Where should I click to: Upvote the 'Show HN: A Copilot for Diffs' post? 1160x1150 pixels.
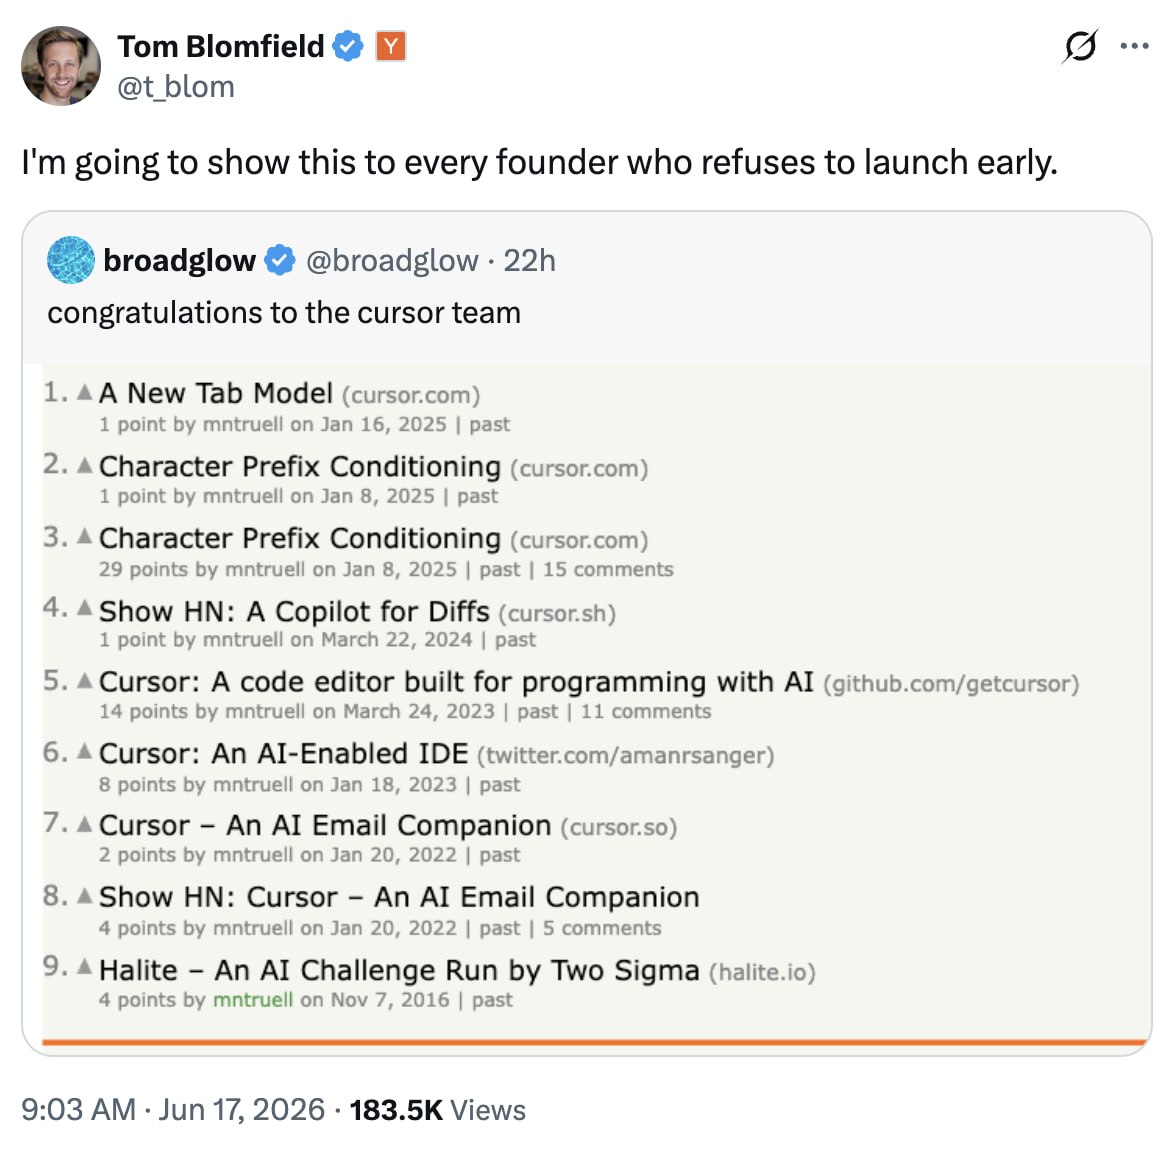tap(85, 608)
